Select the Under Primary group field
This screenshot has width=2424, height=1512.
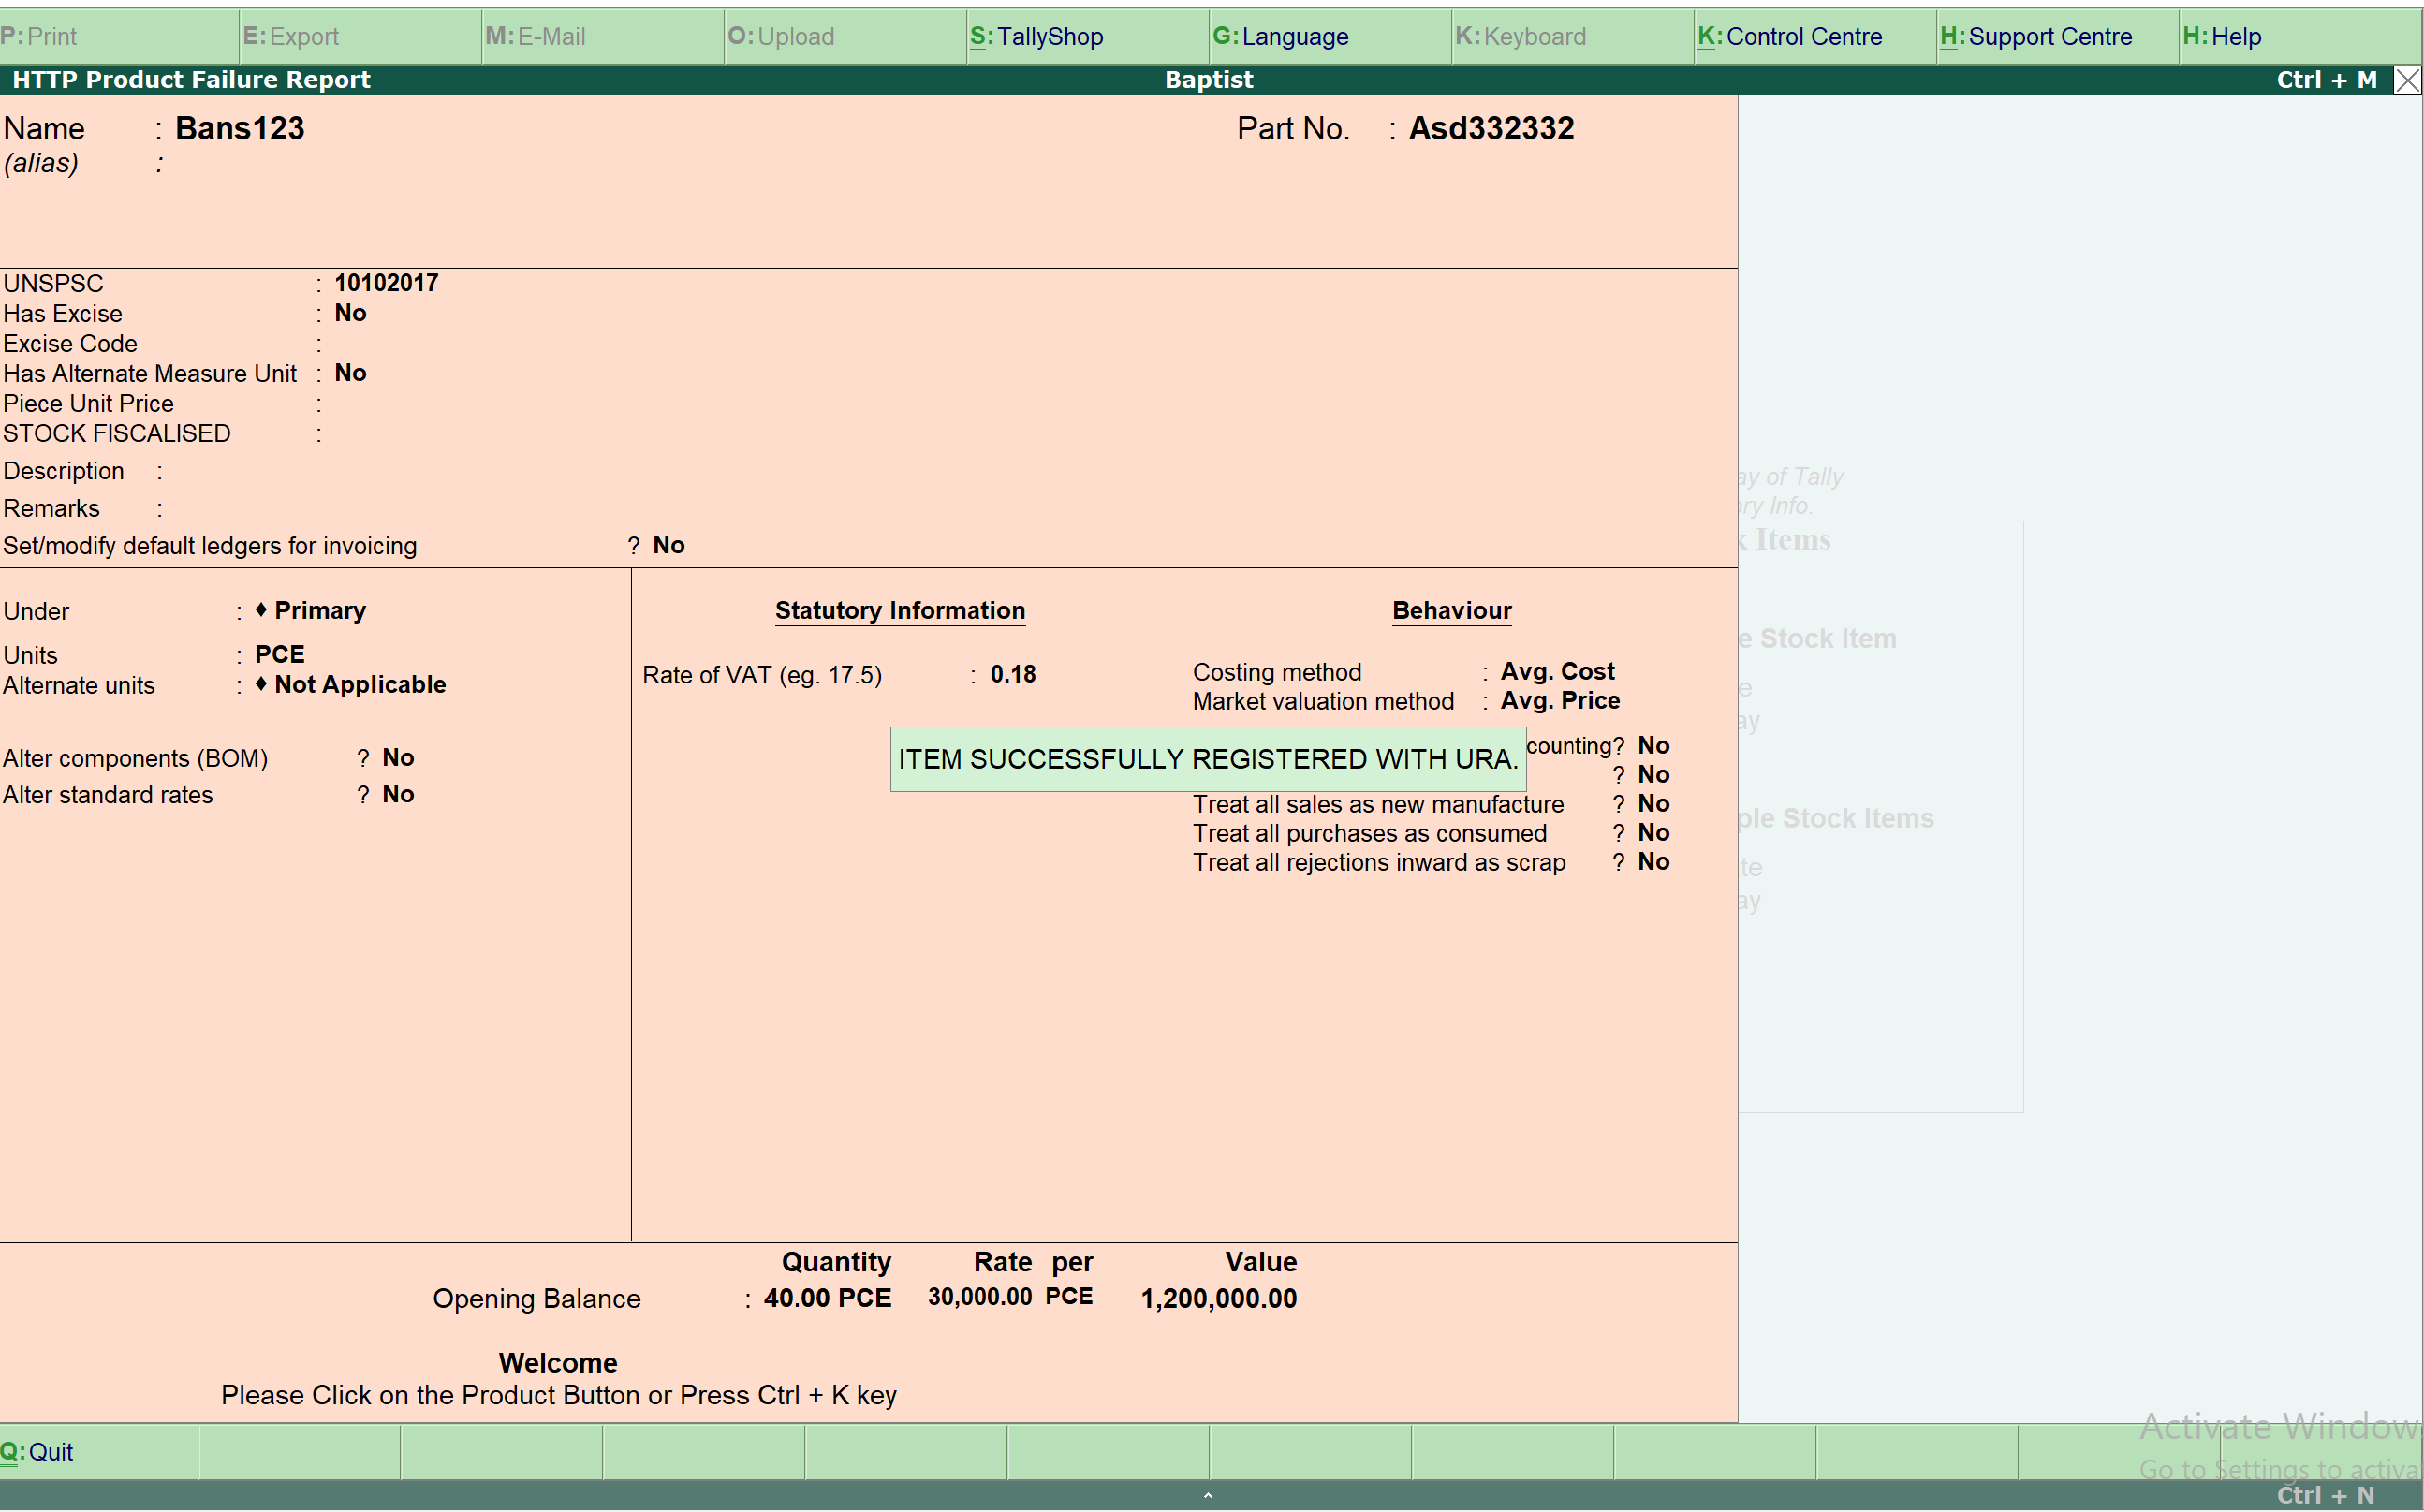[x=319, y=611]
